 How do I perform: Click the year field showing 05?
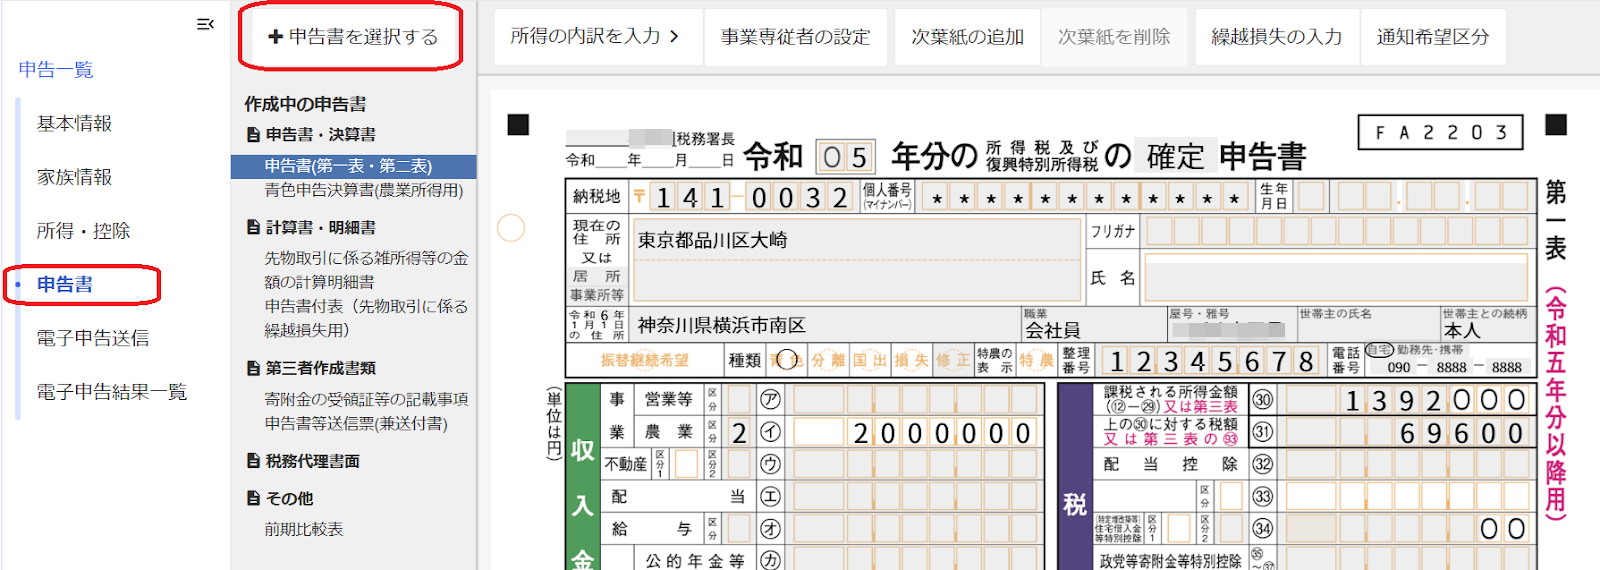(x=846, y=157)
